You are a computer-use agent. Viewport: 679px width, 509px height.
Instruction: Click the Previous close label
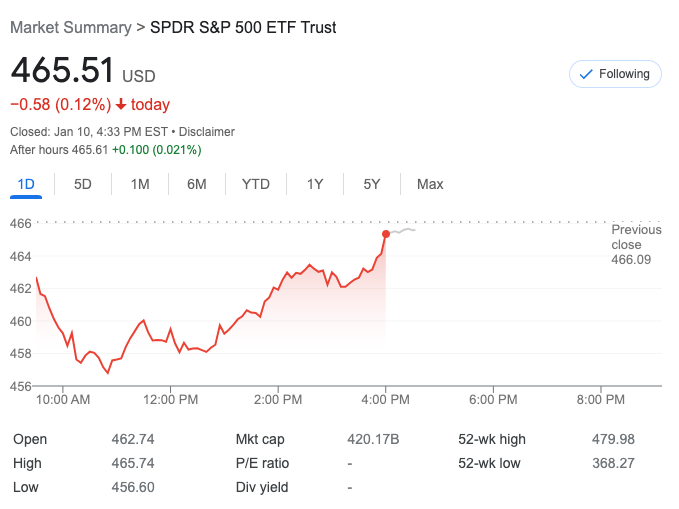(x=636, y=237)
